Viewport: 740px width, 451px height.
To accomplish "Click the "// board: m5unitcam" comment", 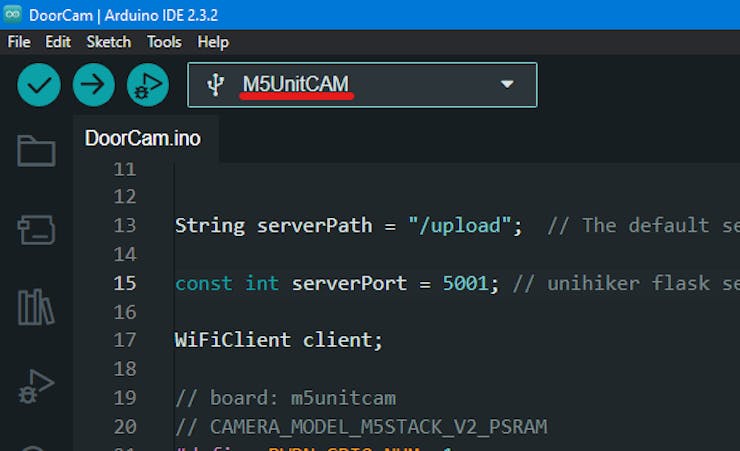I will pos(286,398).
